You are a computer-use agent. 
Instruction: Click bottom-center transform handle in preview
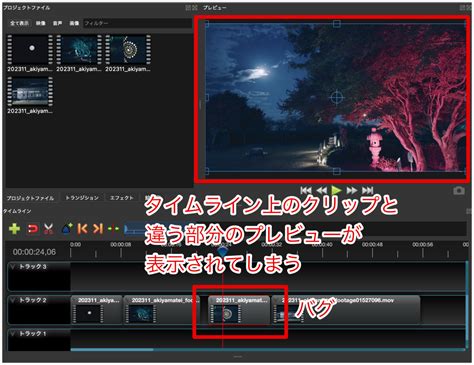pyautogui.click(x=337, y=171)
